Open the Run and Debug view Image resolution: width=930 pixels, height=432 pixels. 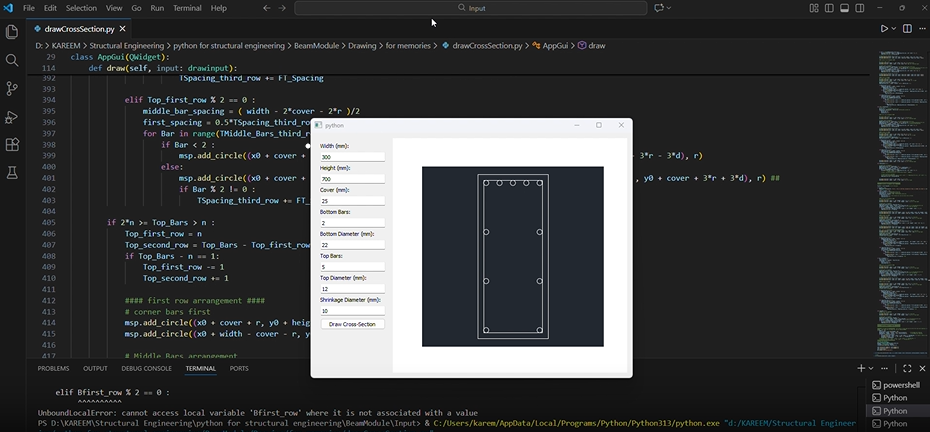(x=12, y=116)
